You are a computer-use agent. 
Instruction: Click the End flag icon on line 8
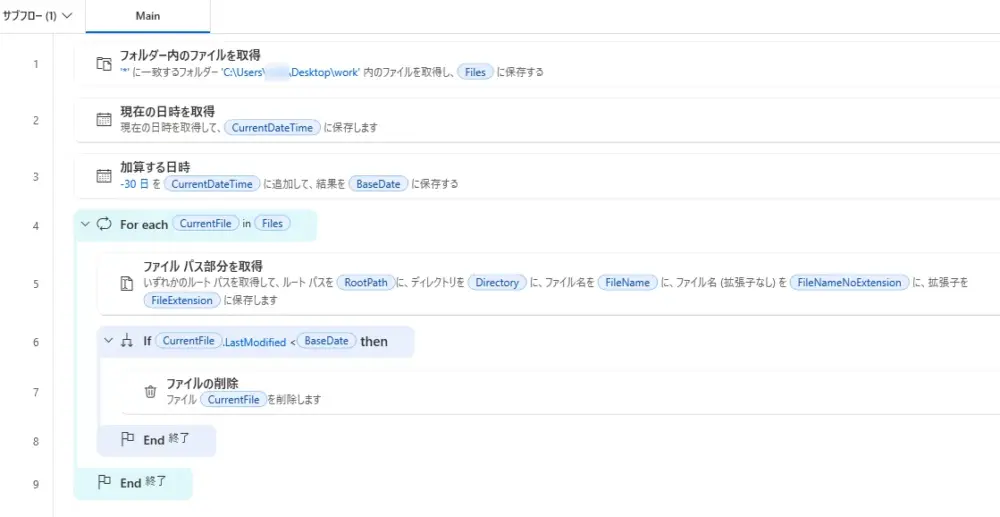[127, 439]
